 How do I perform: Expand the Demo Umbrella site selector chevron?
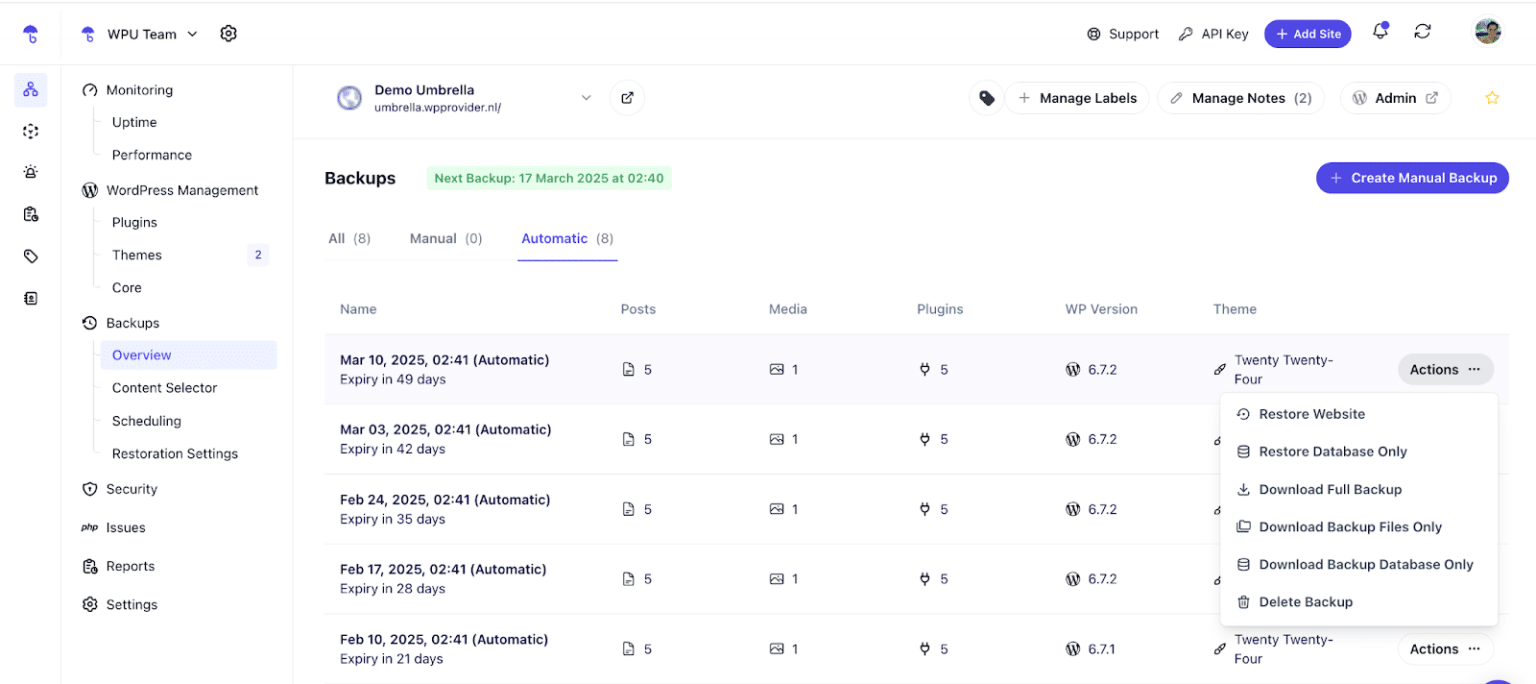(586, 98)
